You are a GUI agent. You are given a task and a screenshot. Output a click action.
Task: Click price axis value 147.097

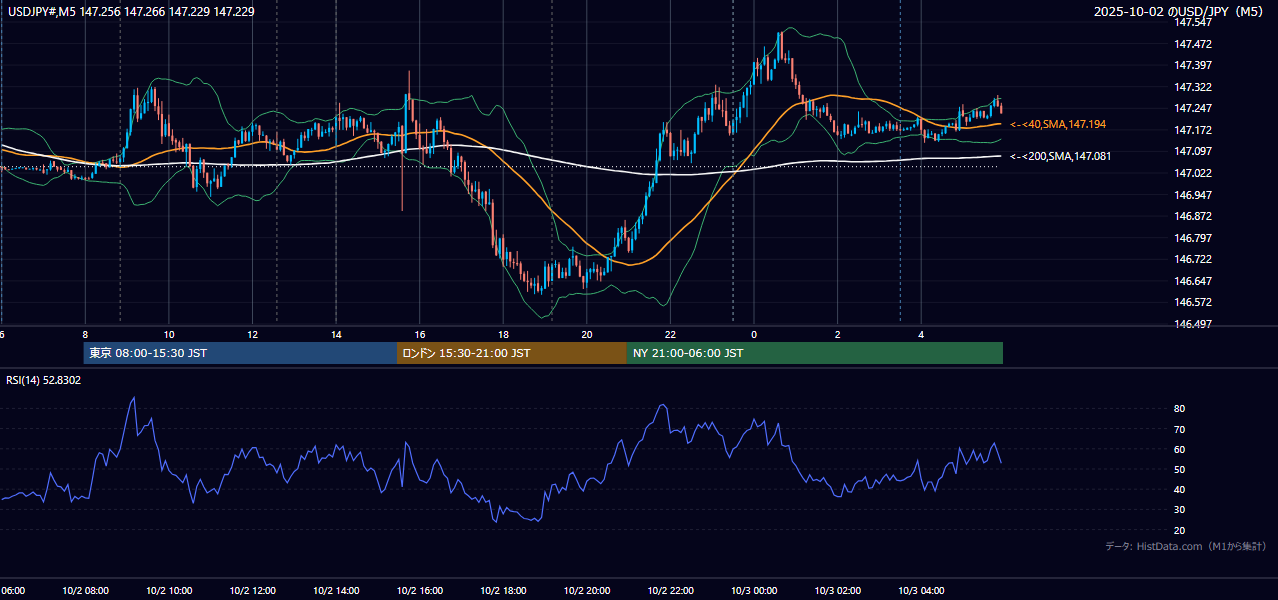pyautogui.click(x=1193, y=151)
